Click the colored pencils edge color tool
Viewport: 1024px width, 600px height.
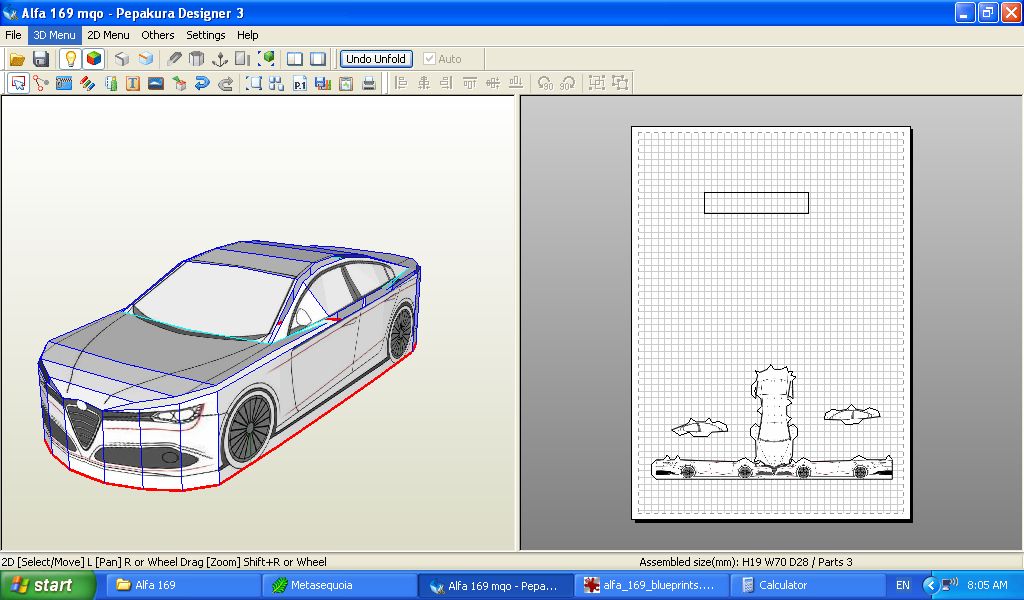point(87,84)
